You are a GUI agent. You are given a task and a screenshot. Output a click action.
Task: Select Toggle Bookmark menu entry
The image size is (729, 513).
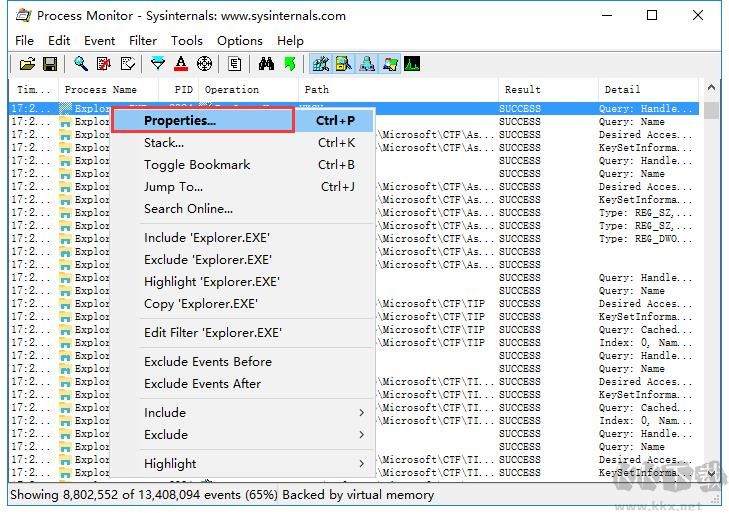[242, 165]
